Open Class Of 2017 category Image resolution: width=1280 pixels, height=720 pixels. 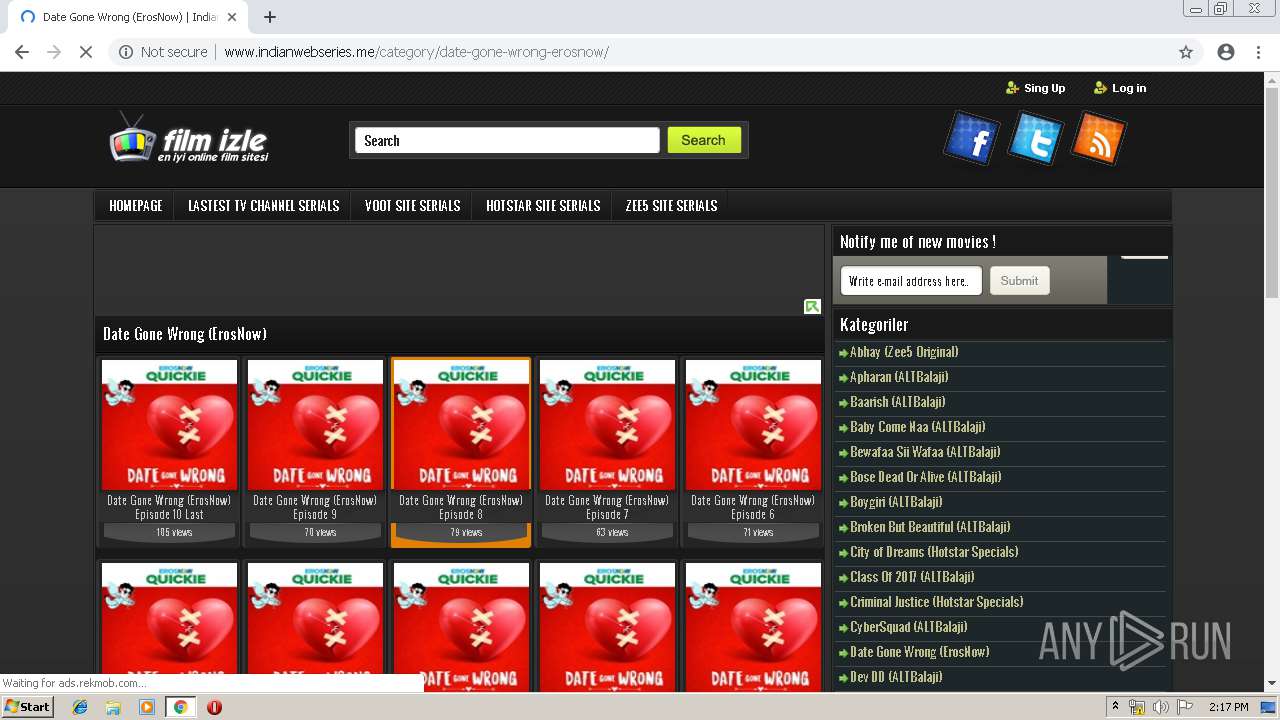pos(912,577)
